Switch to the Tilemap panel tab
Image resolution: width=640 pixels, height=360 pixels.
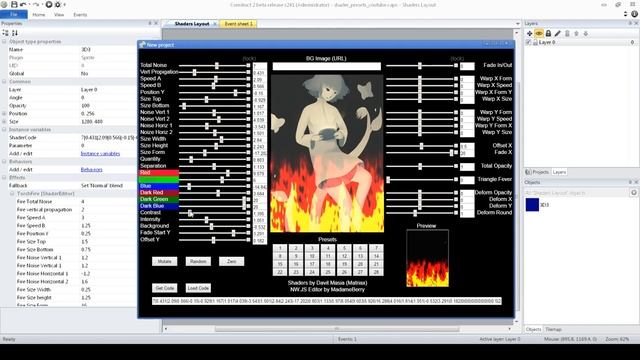click(x=553, y=329)
